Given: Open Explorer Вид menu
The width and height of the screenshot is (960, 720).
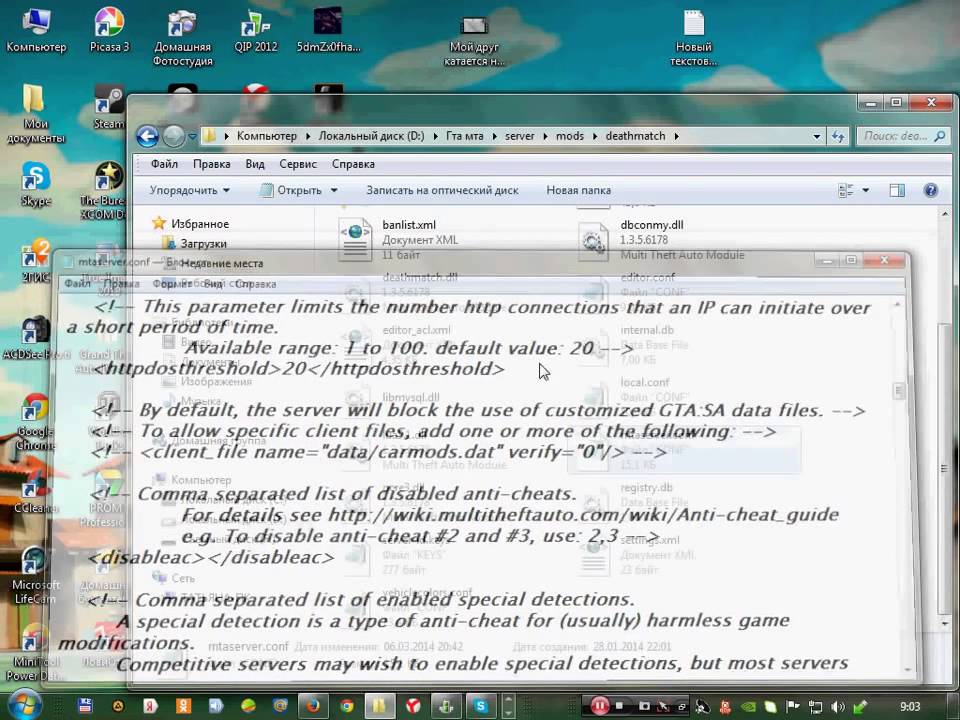Looking at the screenshot, I should (255, 164).
